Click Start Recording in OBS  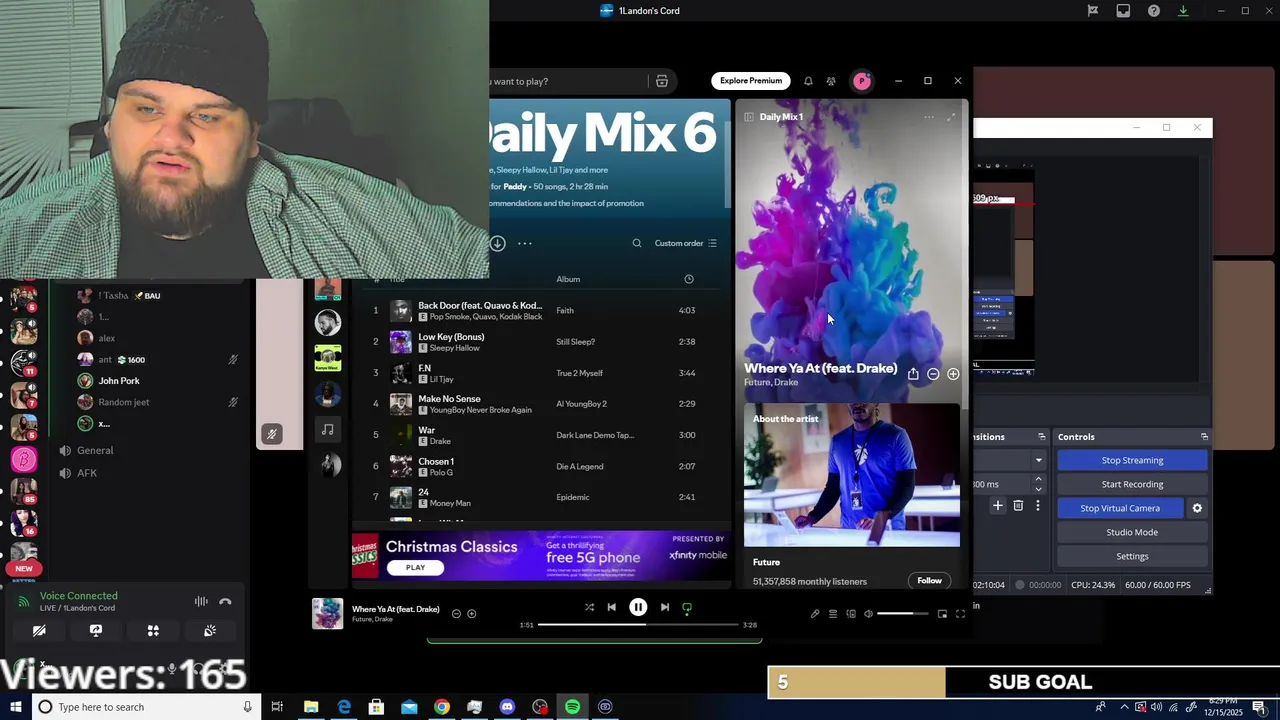click(1132, 484)
